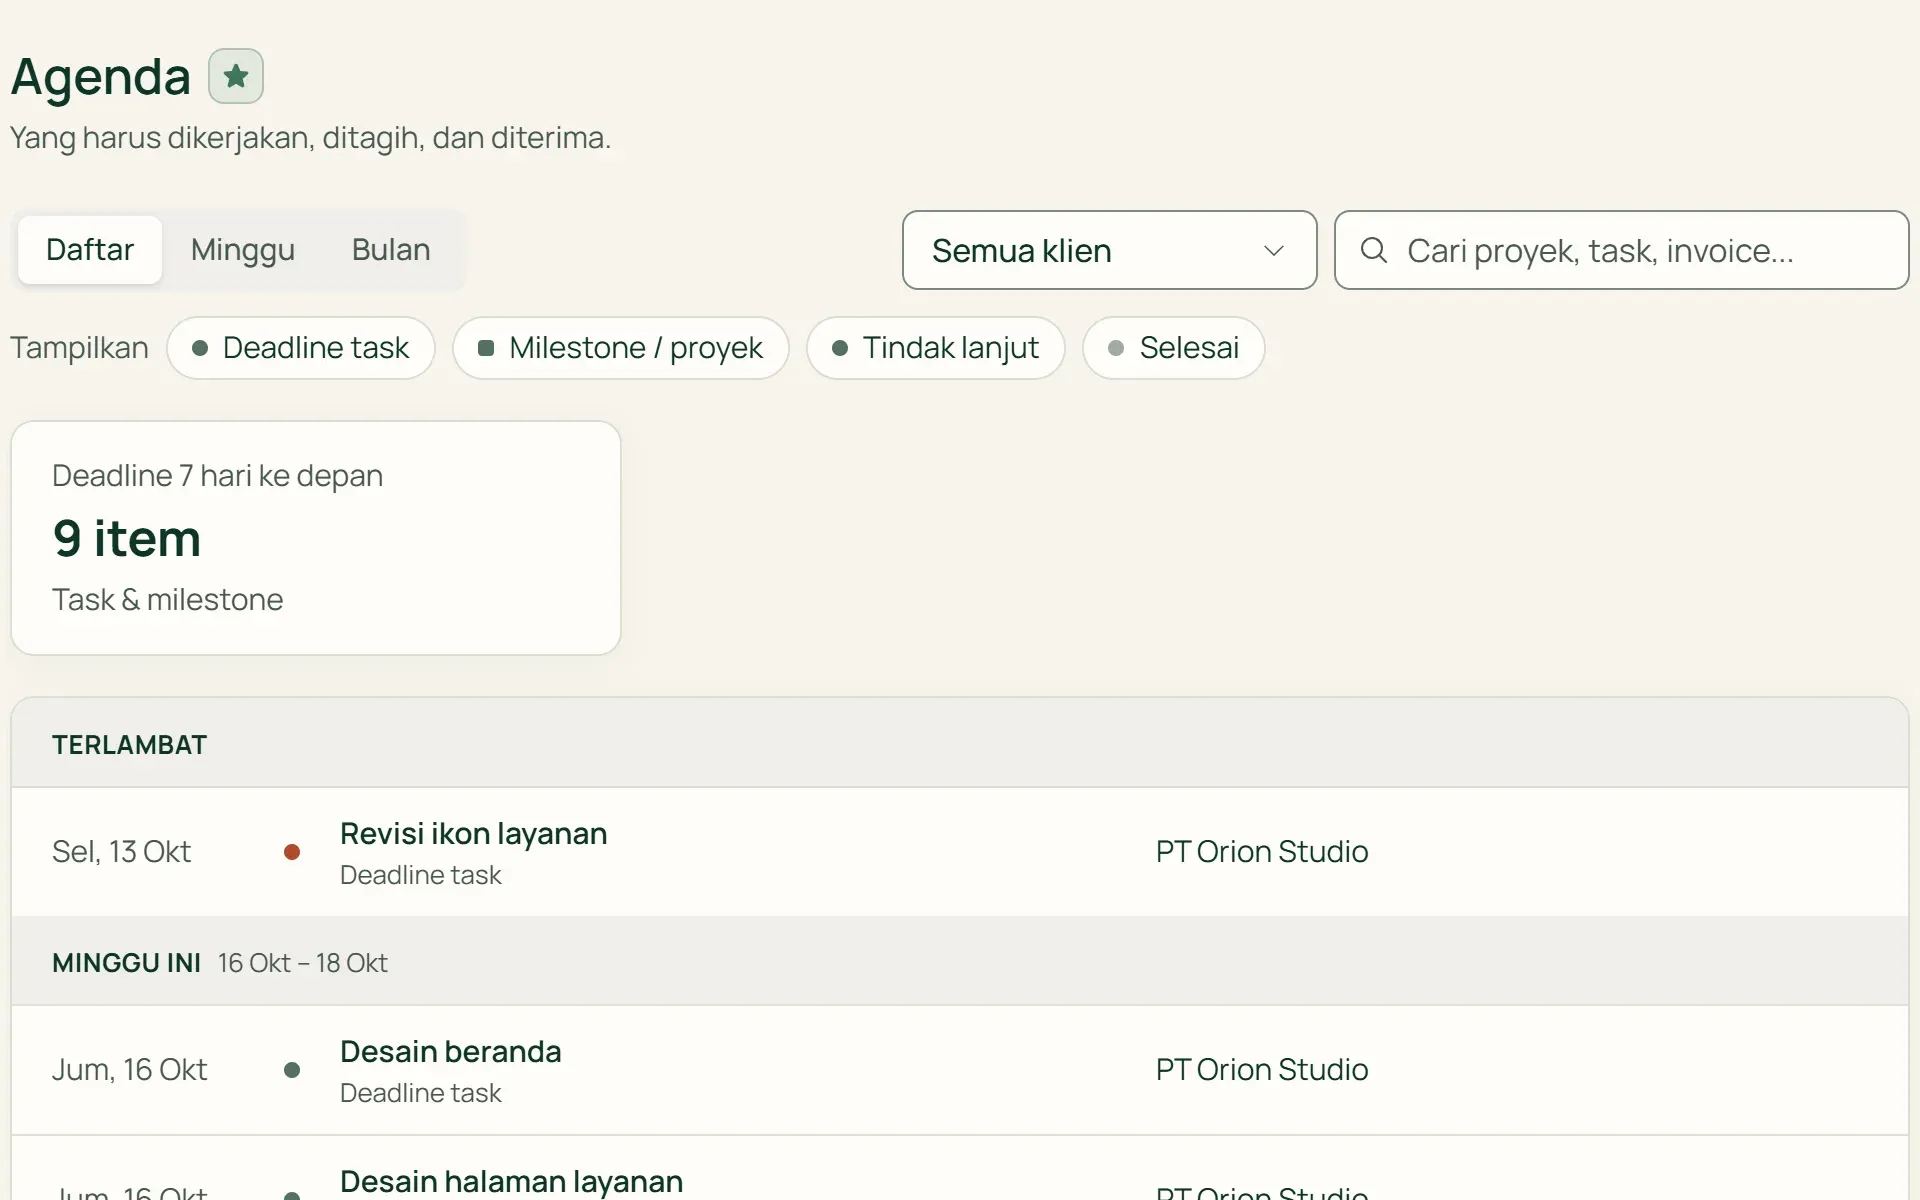1920x1200 pixels.
Task: Open the Semua klien dropdown
Action: pyautogui.click(x=1110, y=250)
